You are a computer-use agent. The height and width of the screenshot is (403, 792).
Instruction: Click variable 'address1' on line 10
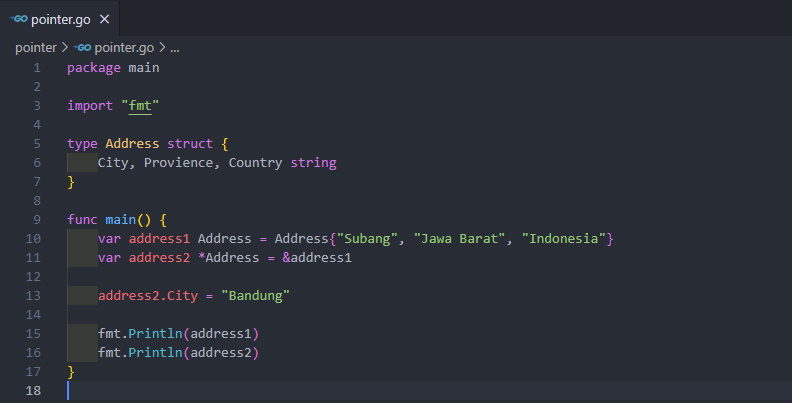[159, 238]
